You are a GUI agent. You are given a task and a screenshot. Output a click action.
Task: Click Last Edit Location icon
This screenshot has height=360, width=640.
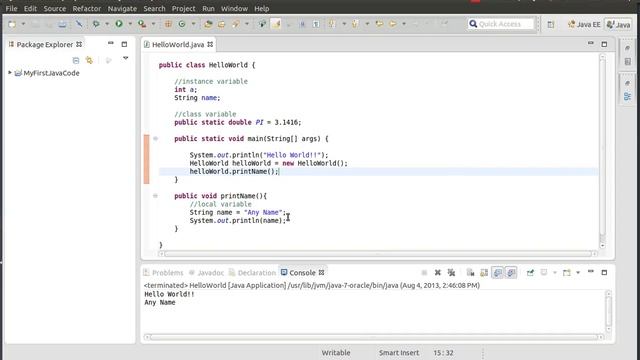(x=379, y=24)
